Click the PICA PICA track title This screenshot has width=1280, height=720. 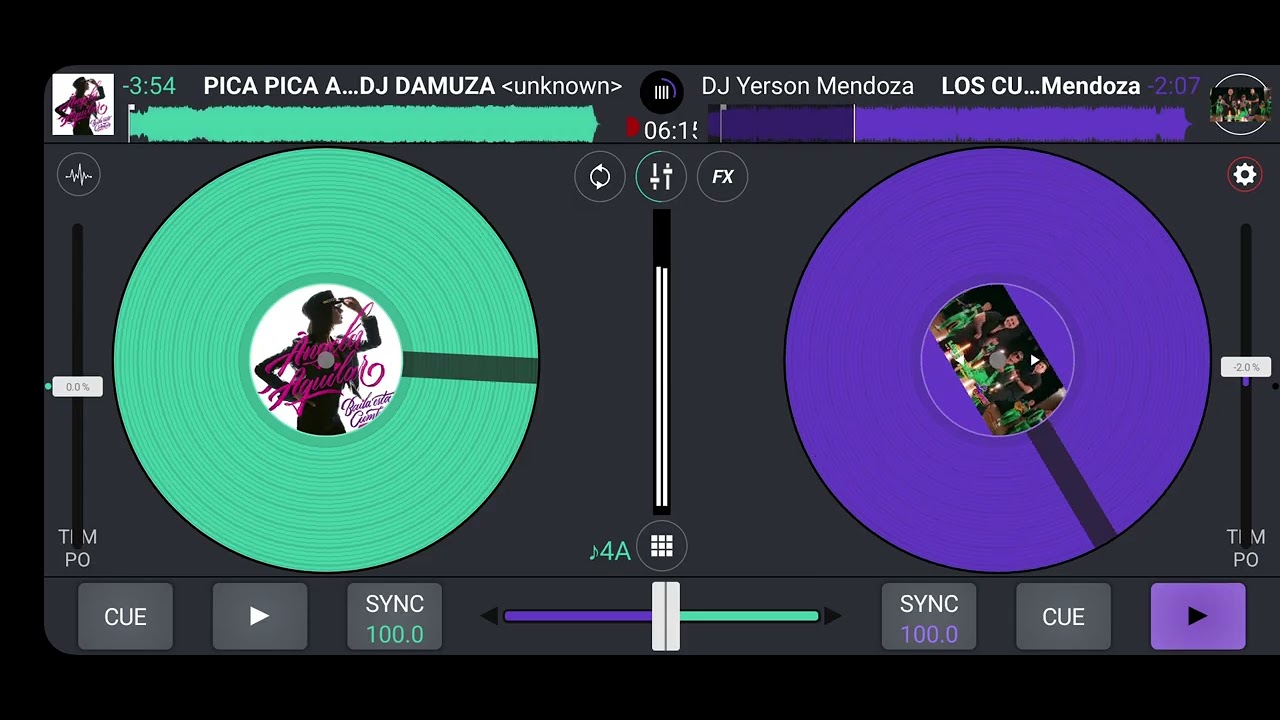349,86
